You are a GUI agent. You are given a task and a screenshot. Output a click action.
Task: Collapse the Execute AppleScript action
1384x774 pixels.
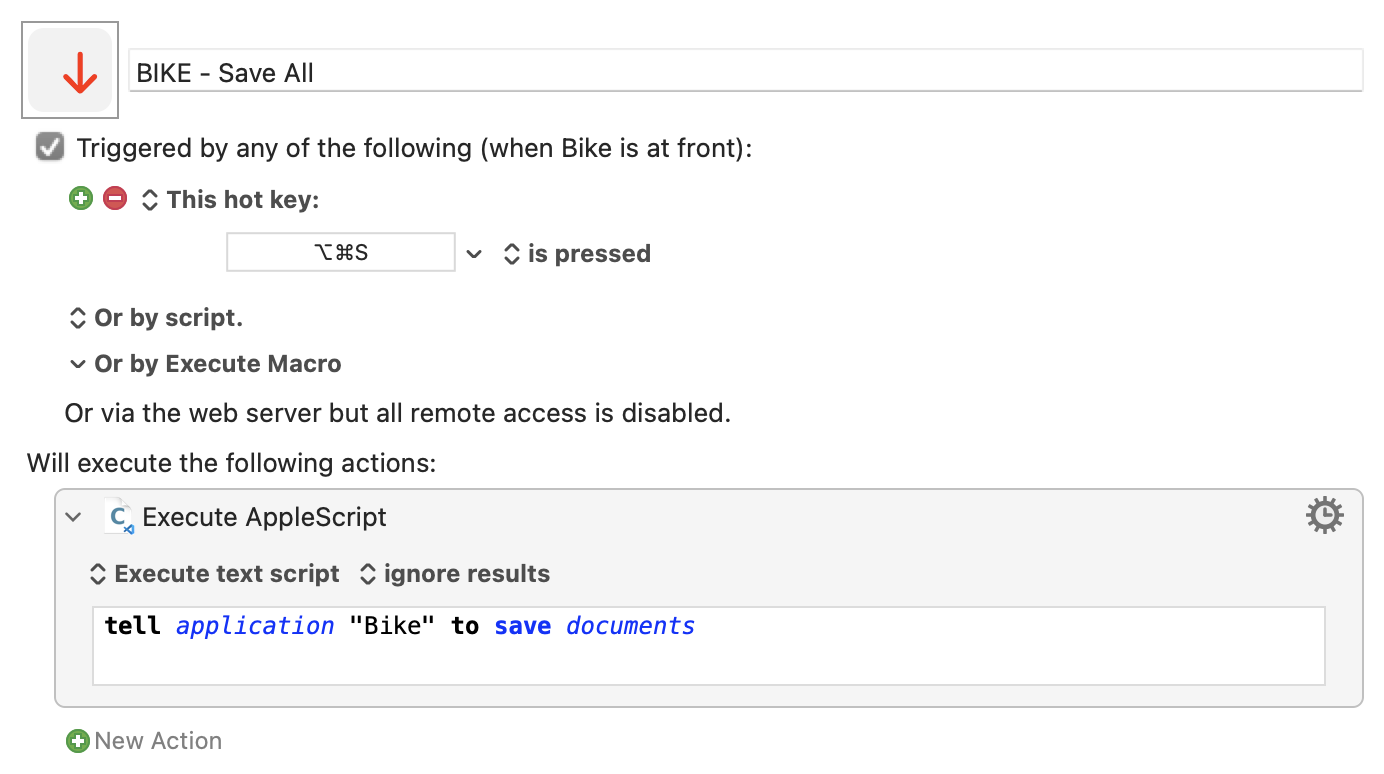(73, 517)
